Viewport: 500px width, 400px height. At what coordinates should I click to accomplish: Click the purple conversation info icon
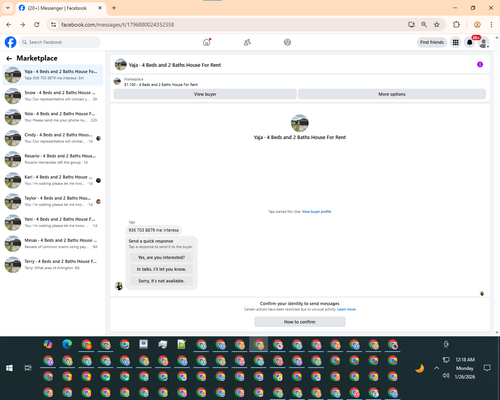coord(480,64)
